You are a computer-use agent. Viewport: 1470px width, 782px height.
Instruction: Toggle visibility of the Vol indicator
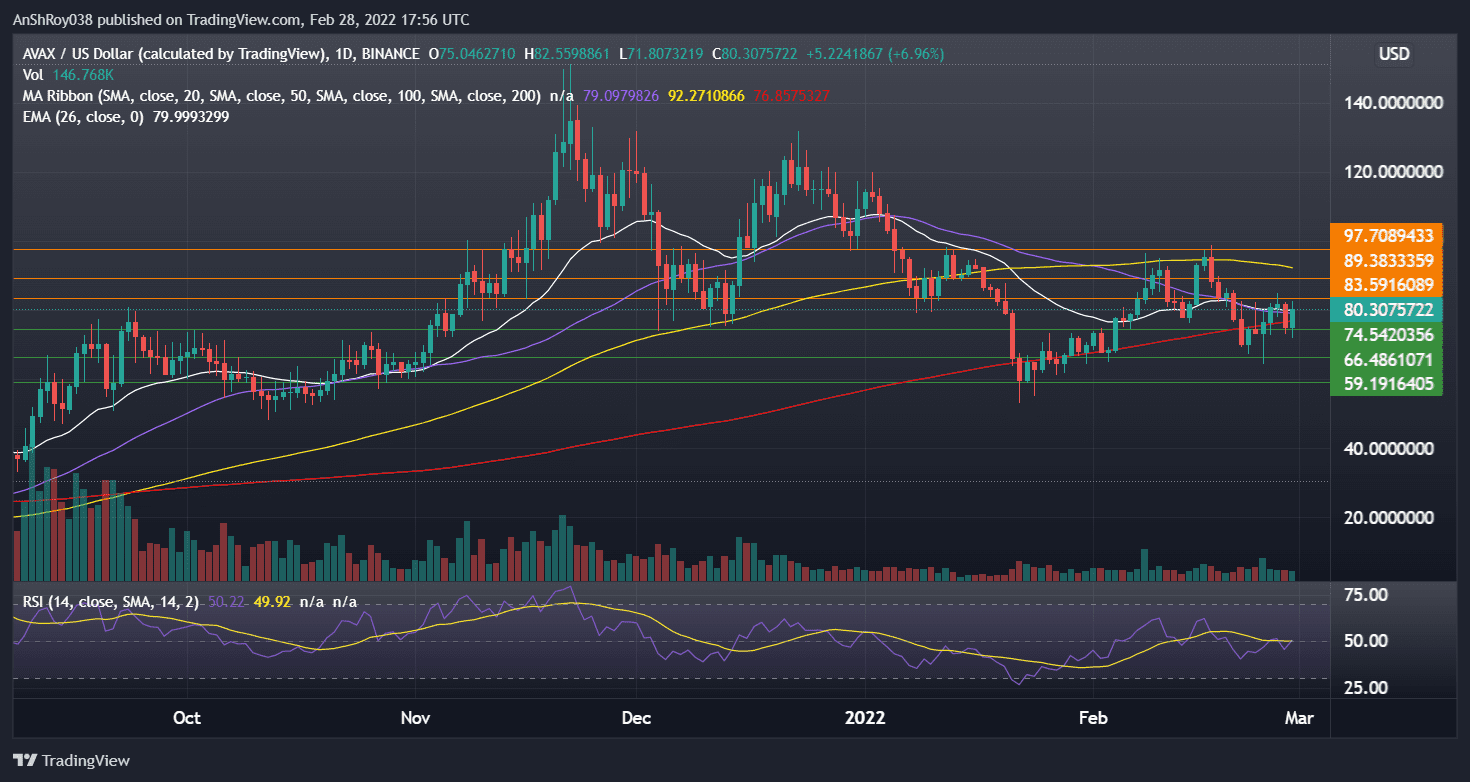point(32,75)
